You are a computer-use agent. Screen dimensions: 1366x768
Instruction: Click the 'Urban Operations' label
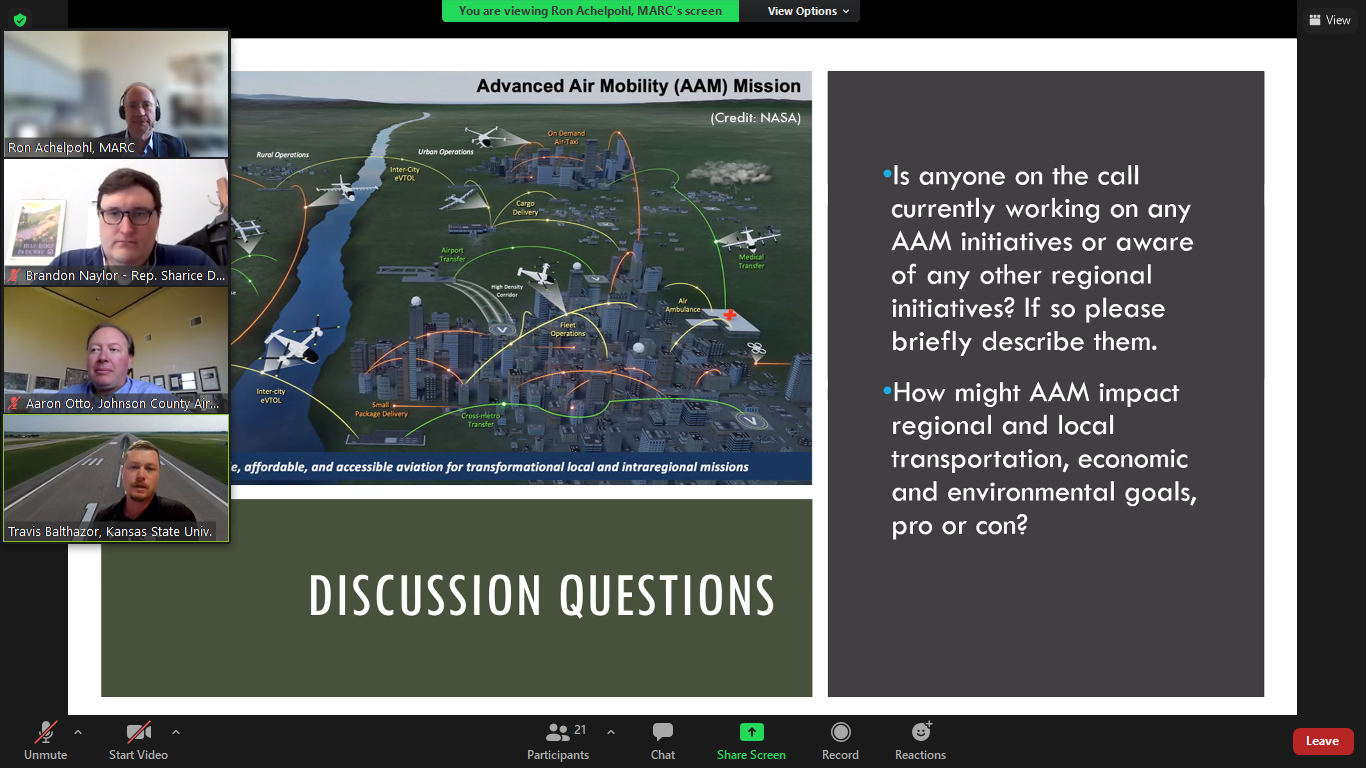[445, 152]
